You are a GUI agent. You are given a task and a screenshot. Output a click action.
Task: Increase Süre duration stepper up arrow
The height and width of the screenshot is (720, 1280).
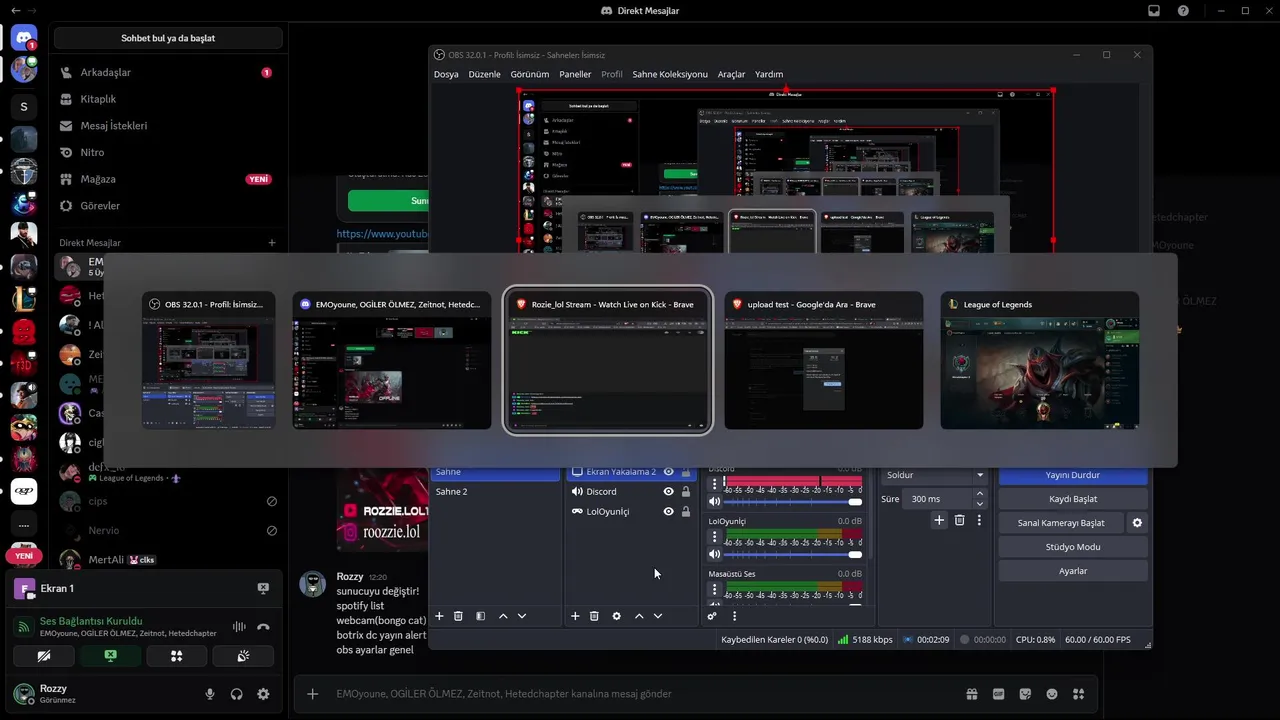[979, 494]
